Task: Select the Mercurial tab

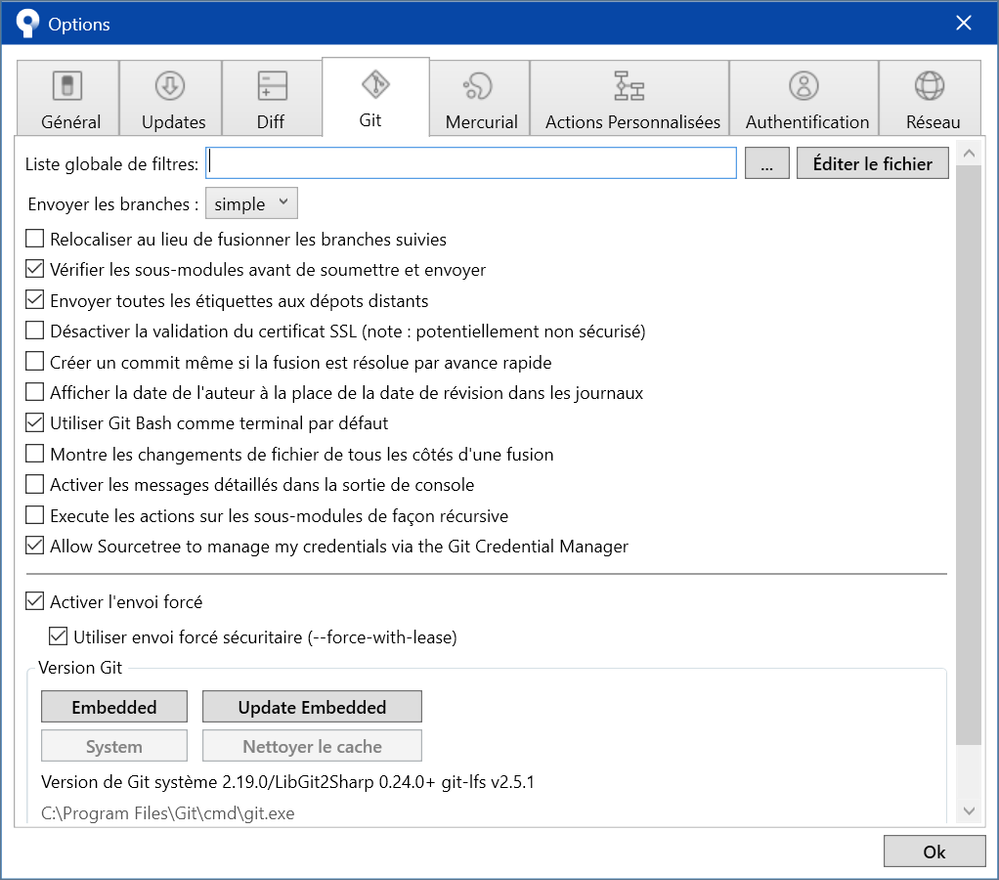Action: 480,98
